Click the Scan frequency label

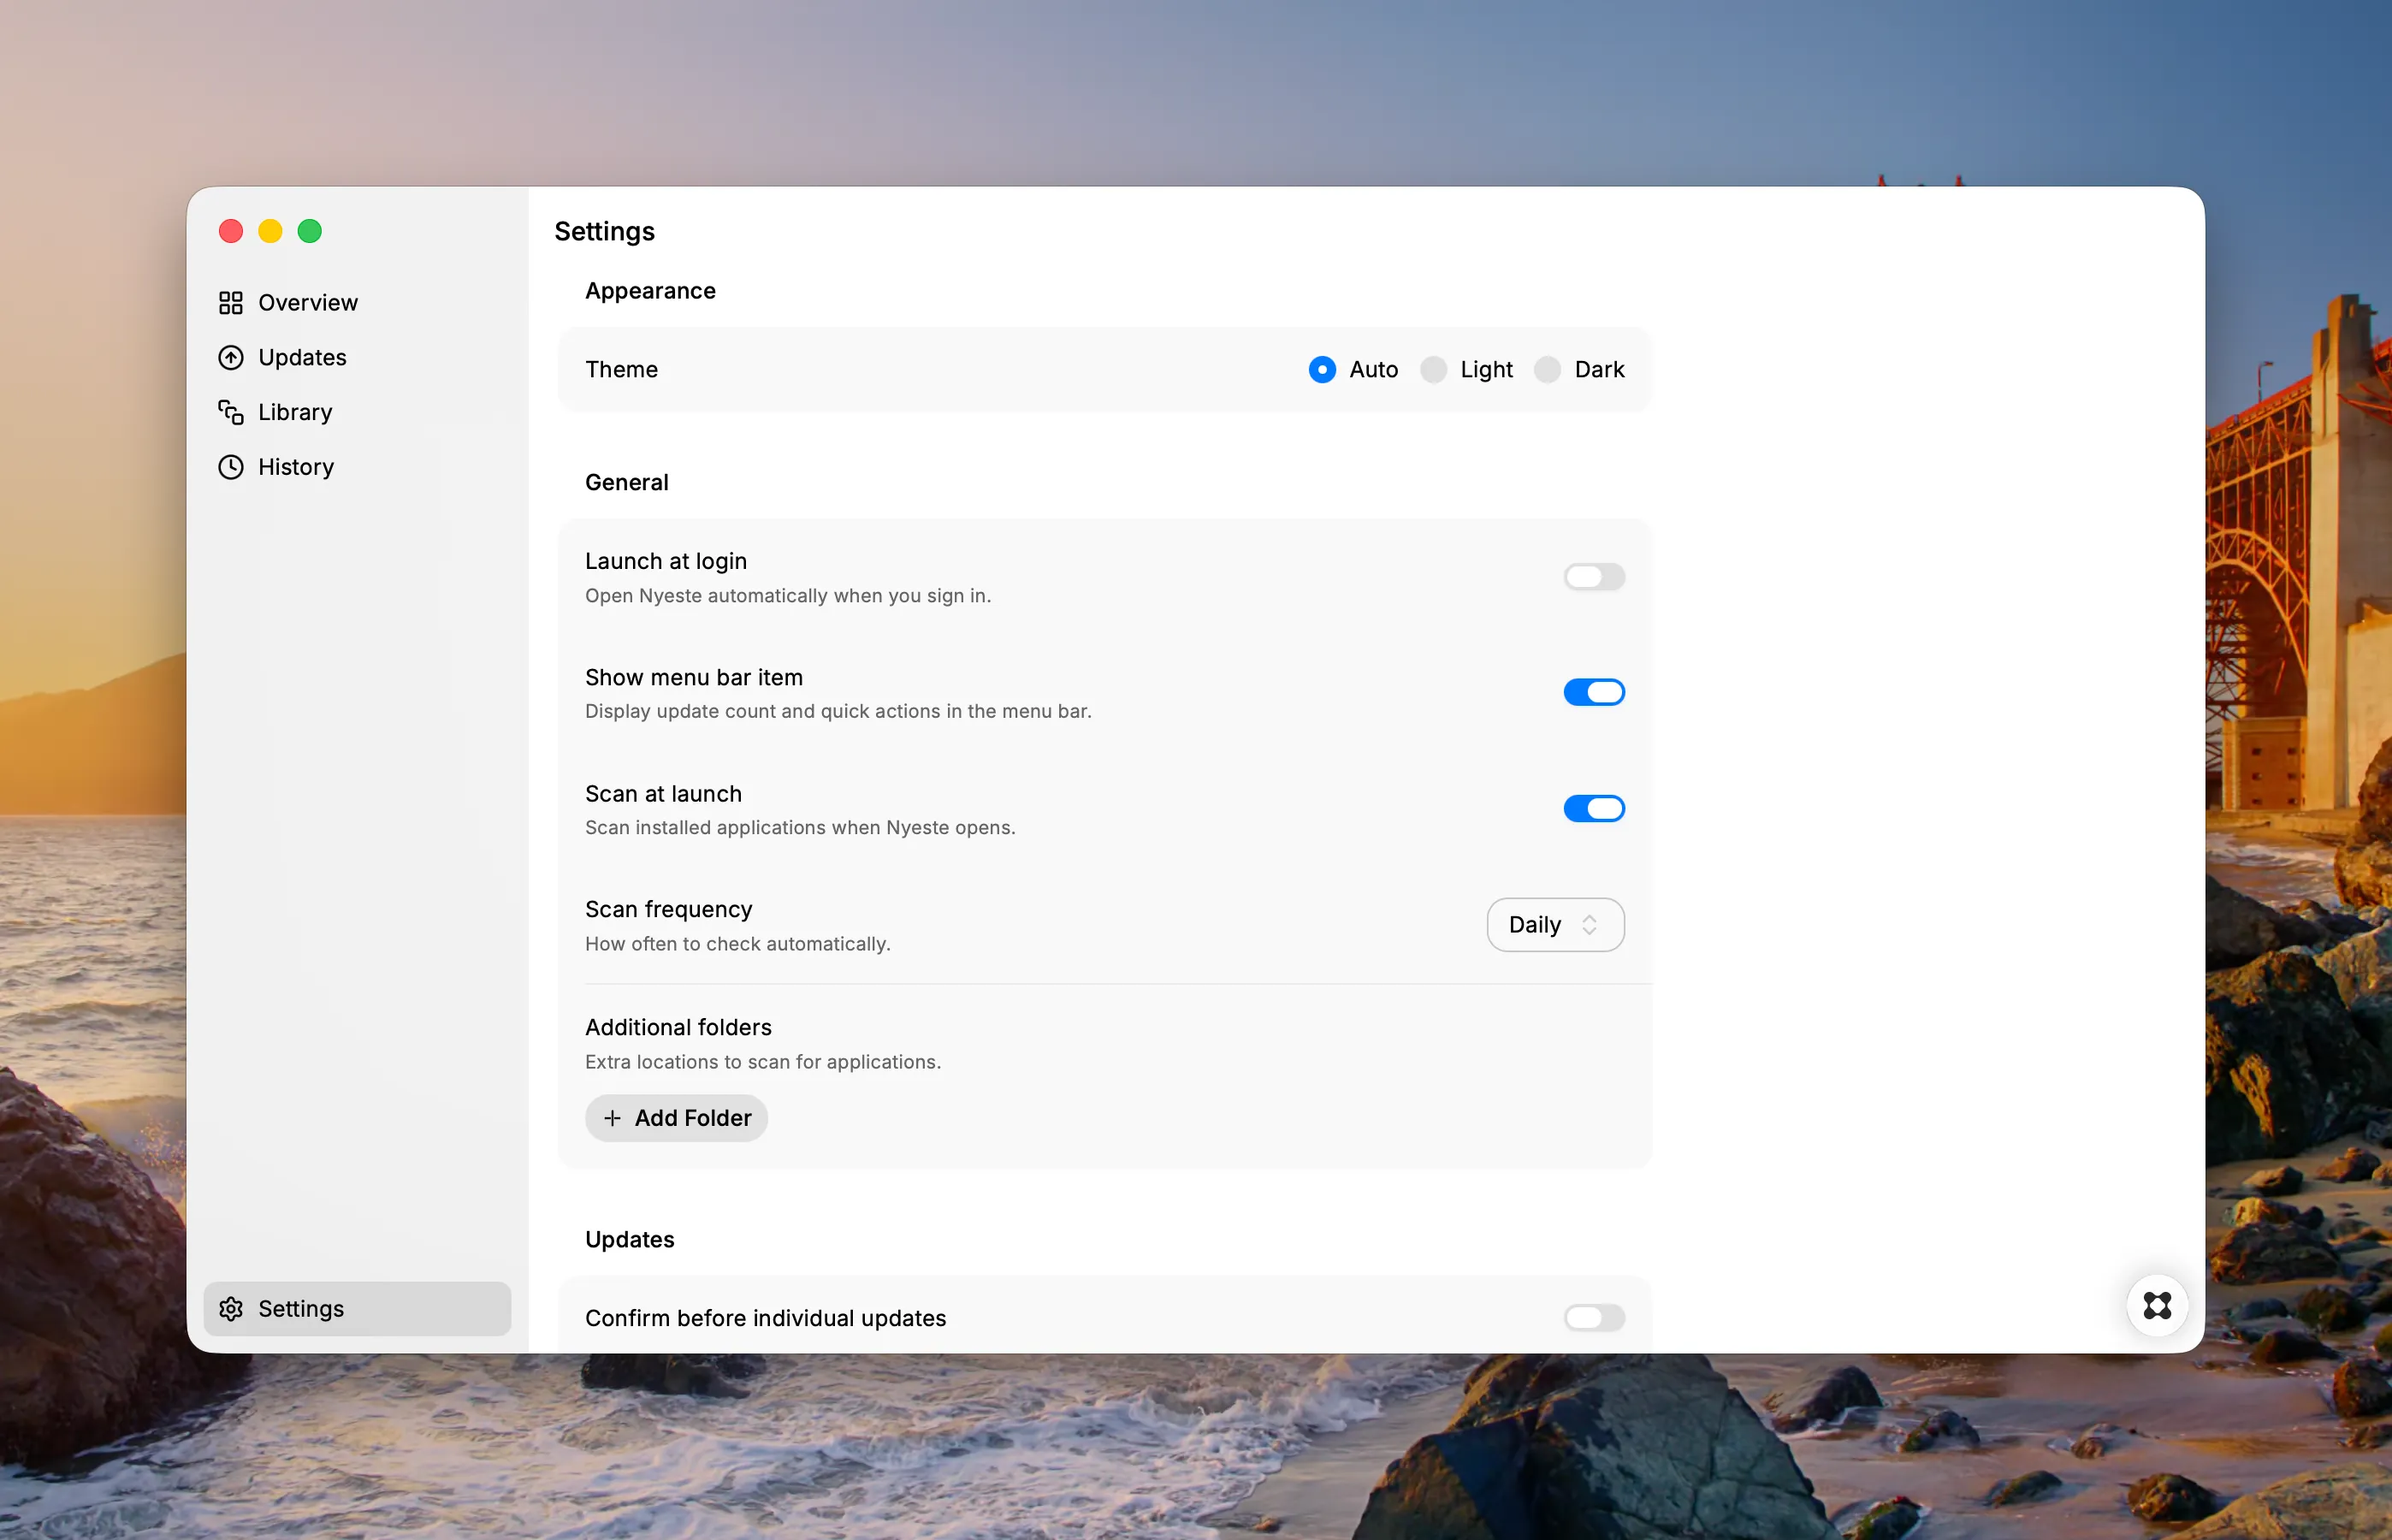tap(668, 910)
